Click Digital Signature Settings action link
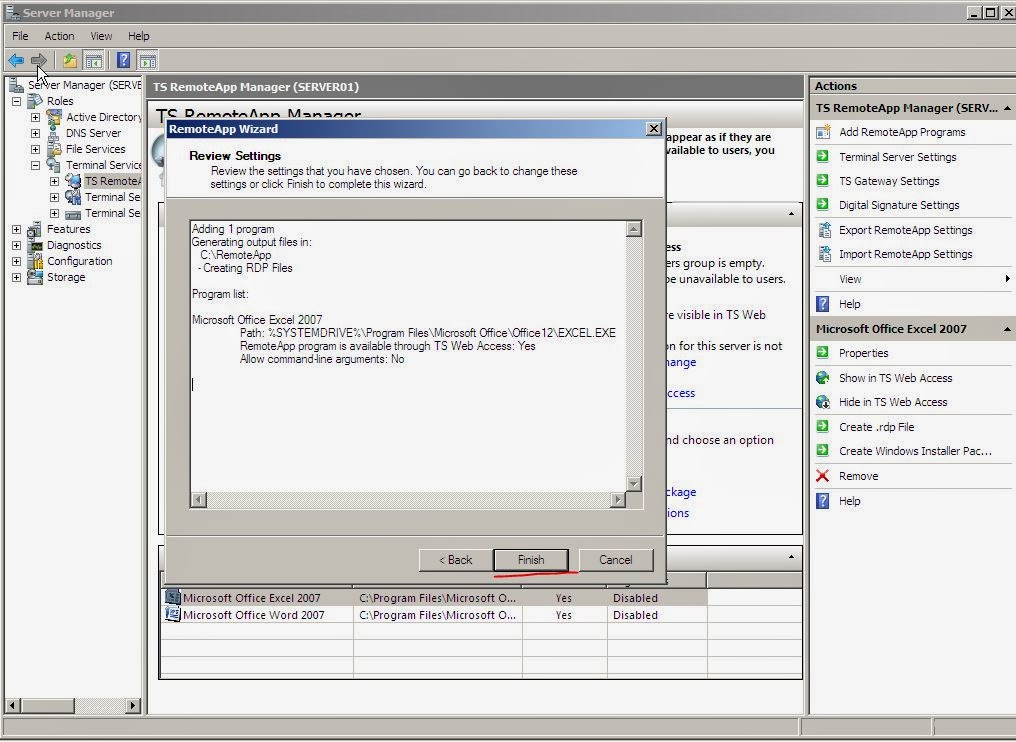Image resolution: width=1016 pixels, height=742 pixels. (899, 205)
